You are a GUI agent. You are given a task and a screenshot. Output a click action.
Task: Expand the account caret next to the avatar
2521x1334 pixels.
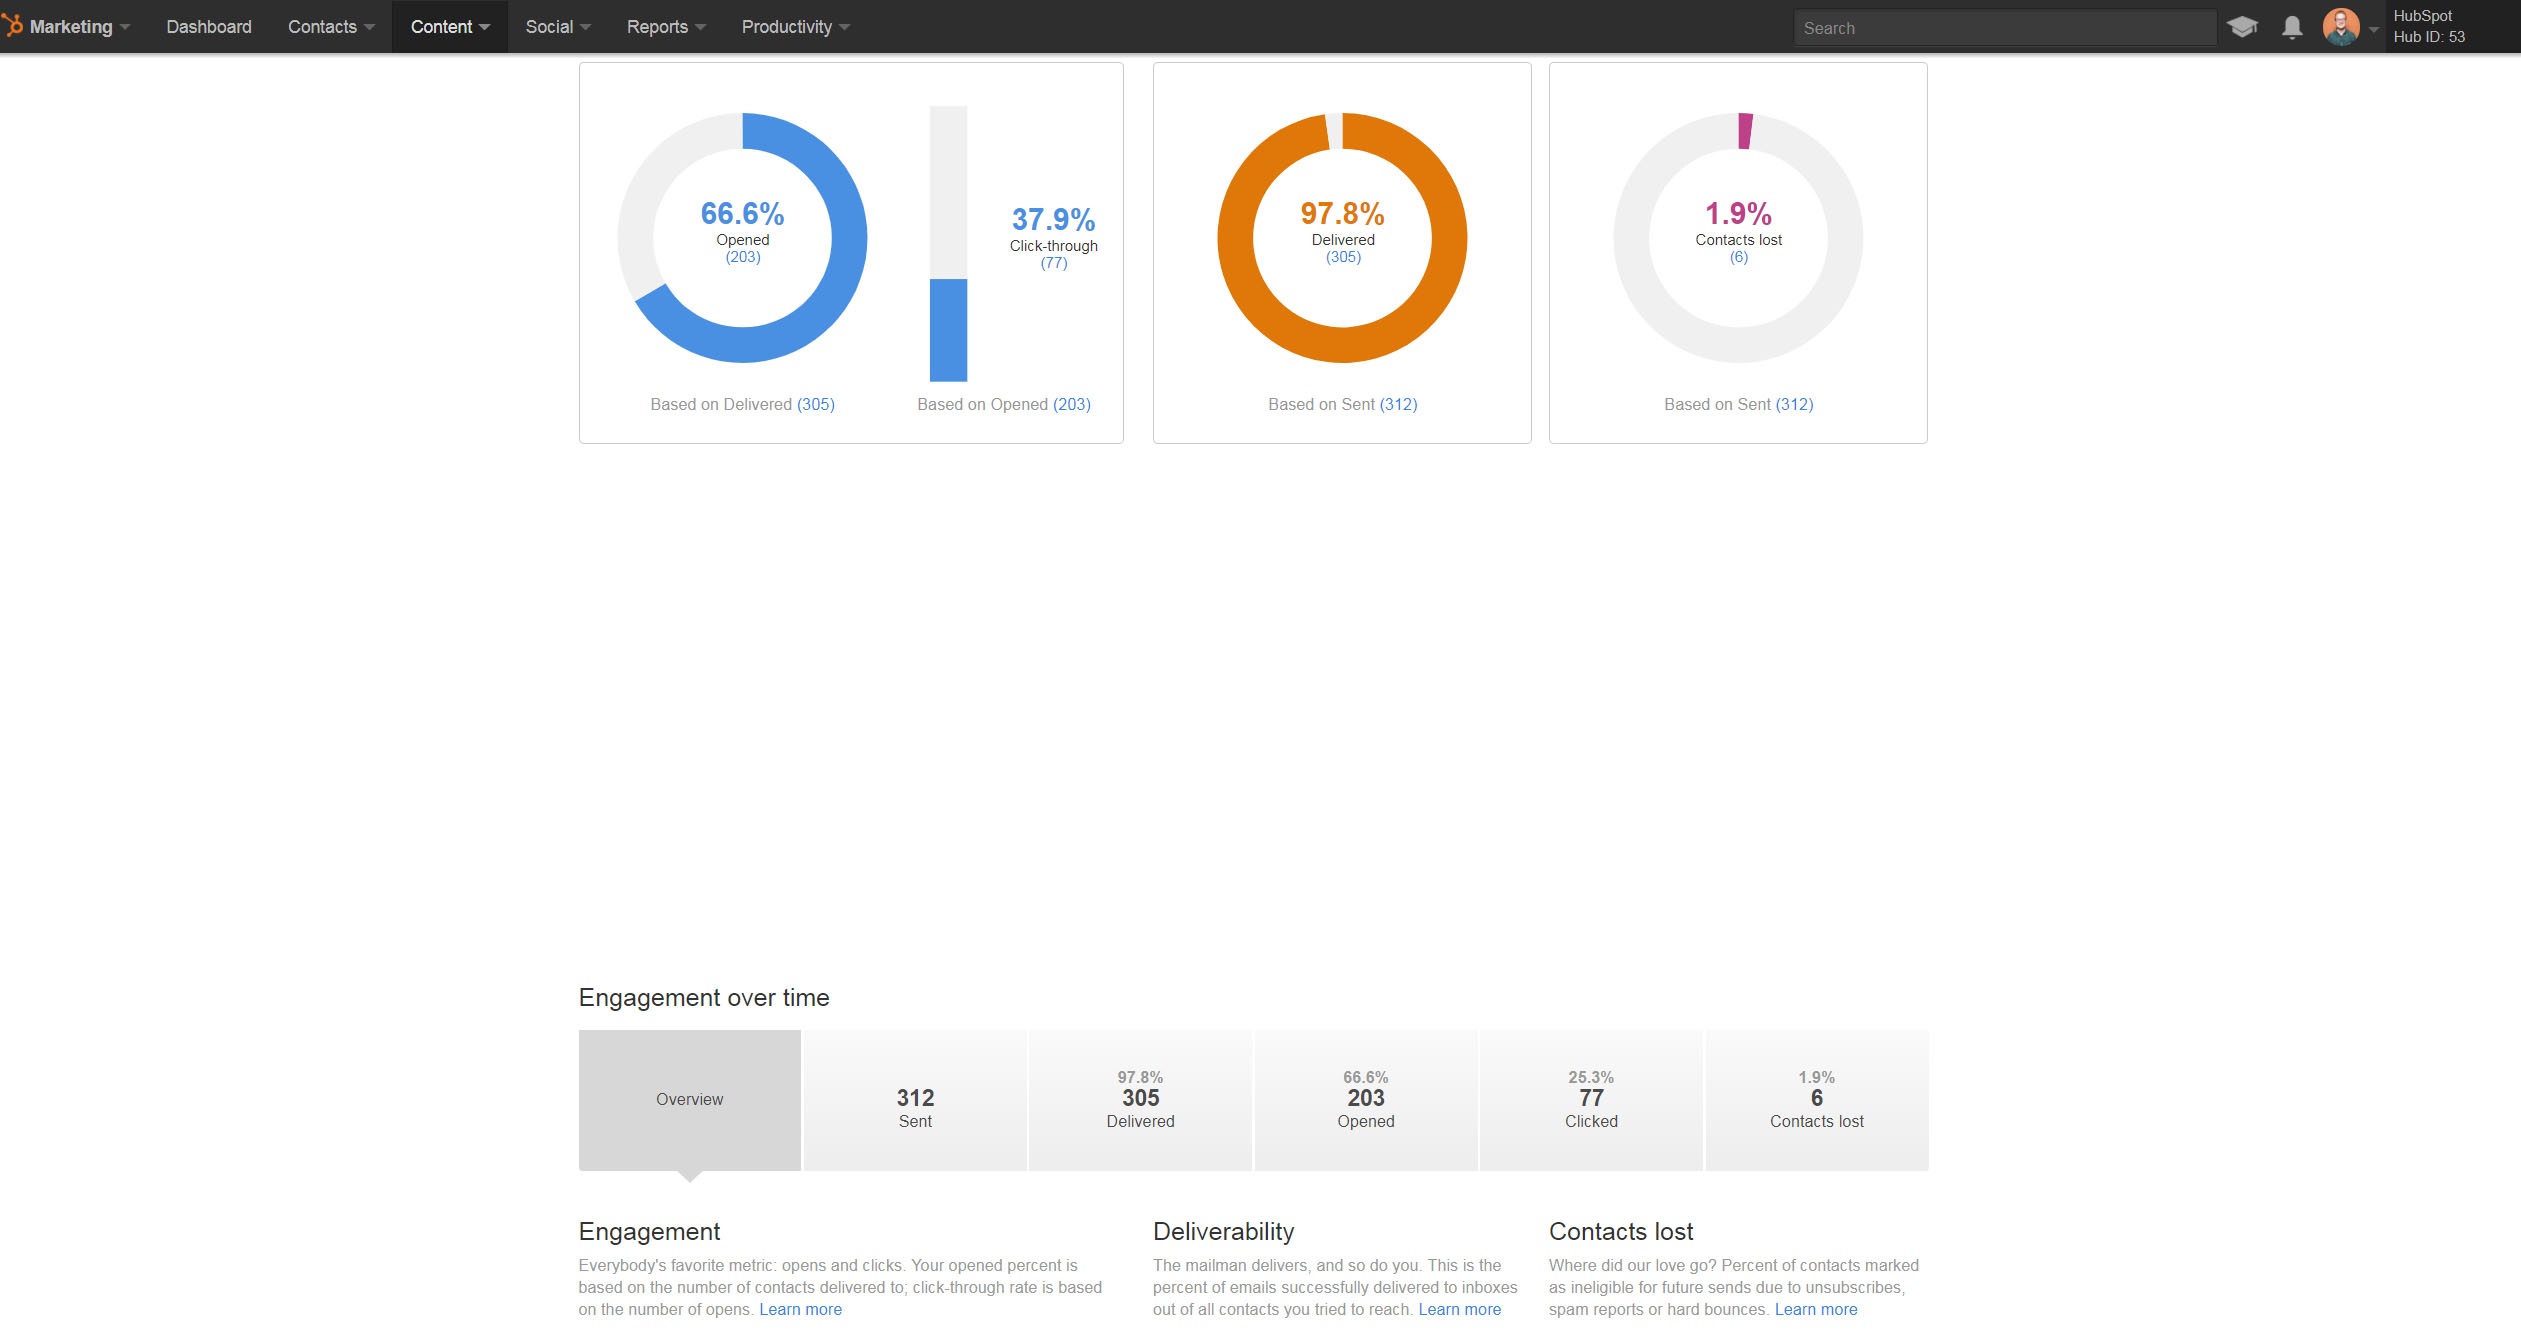coord(2372,28)
